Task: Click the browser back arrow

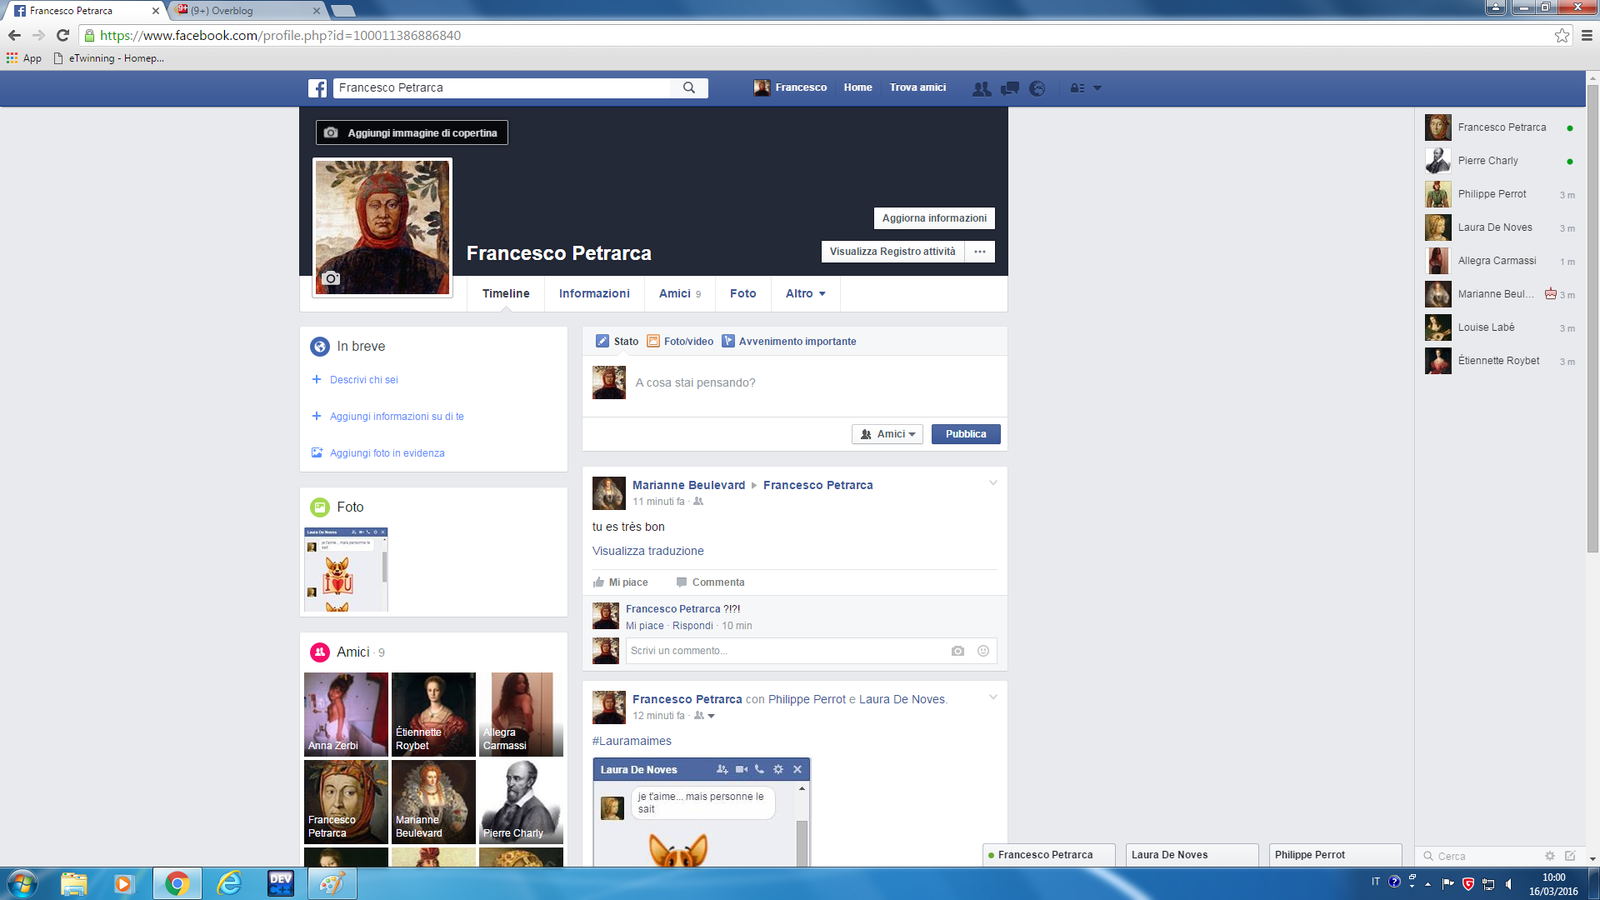Action: [x=14, y=35]
